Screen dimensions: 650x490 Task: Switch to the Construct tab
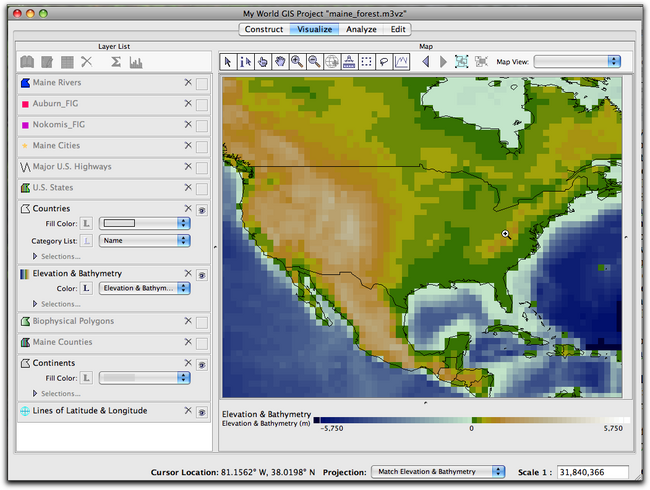tap(263, 29)
